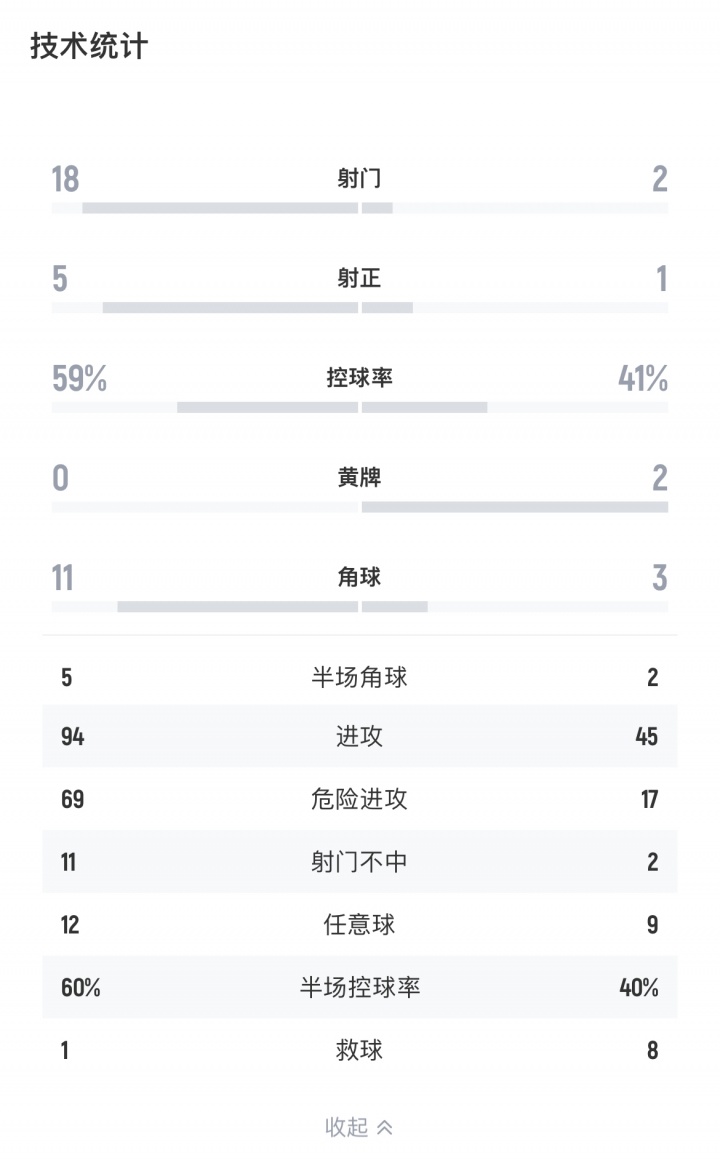Click the 技术统计 section heading
Image resolution: width=720 pixels, height=1163 pixels.
click(x=89, y=46)
